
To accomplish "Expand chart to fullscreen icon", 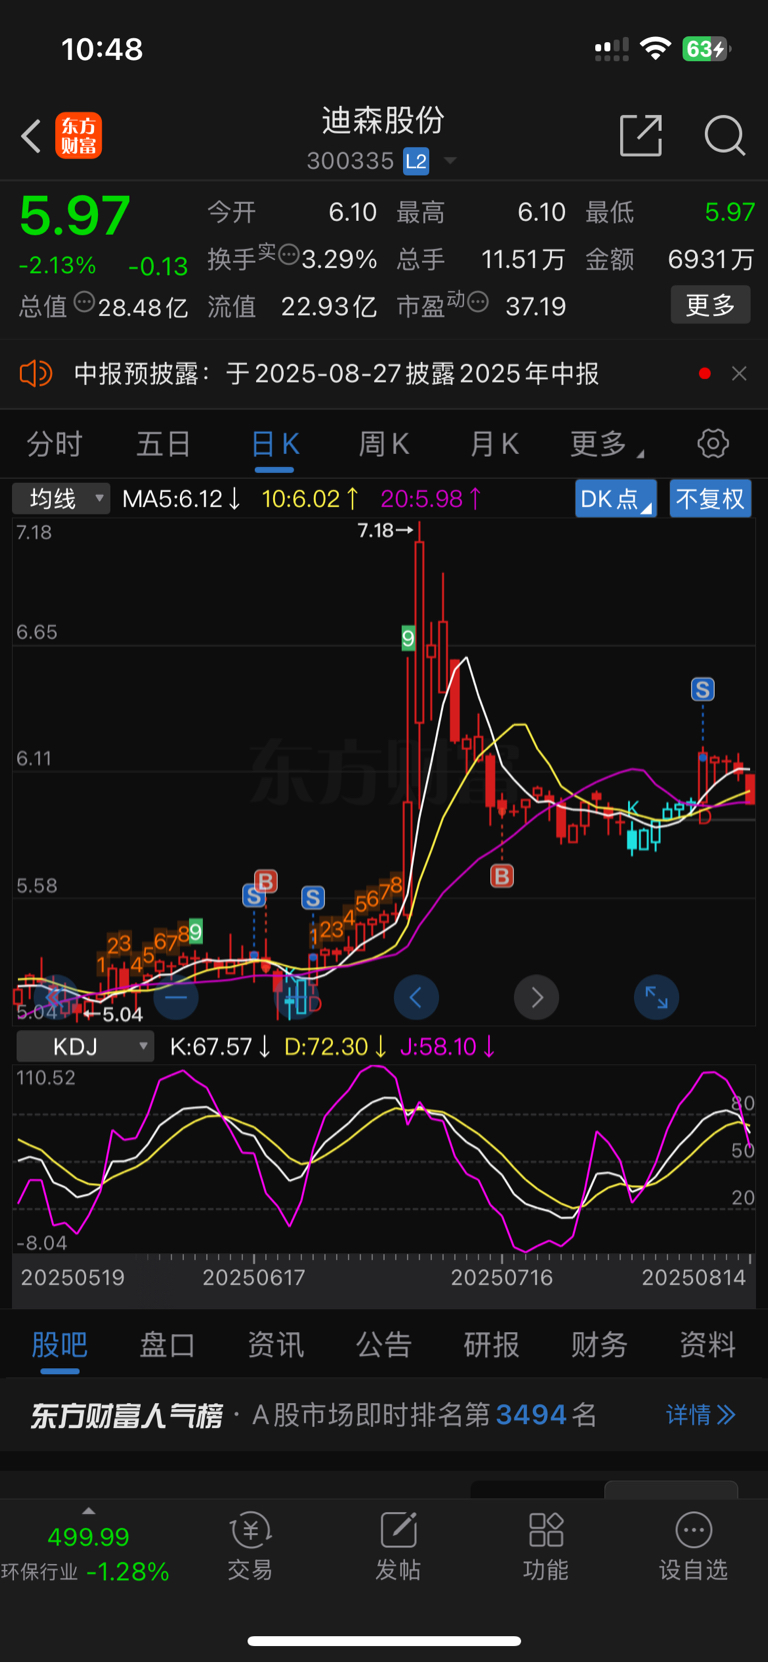I will click(x=657, y=997).
